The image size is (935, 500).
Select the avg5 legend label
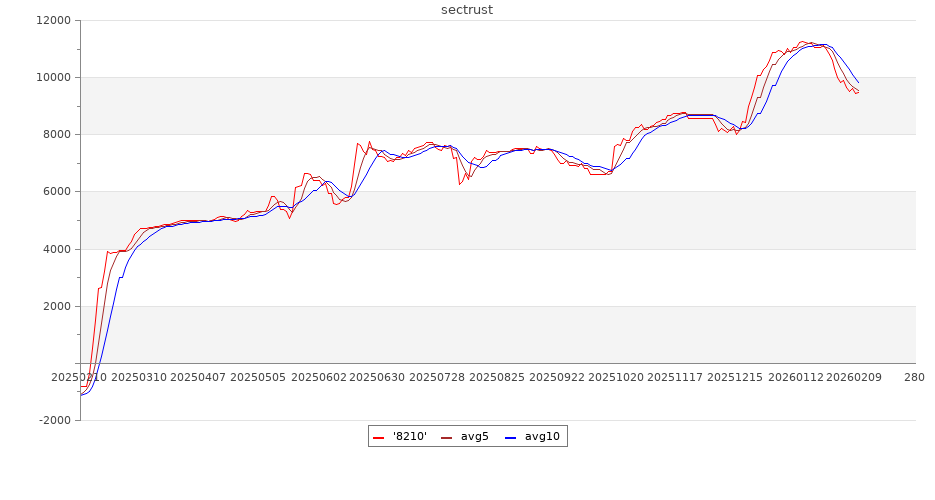474,437
